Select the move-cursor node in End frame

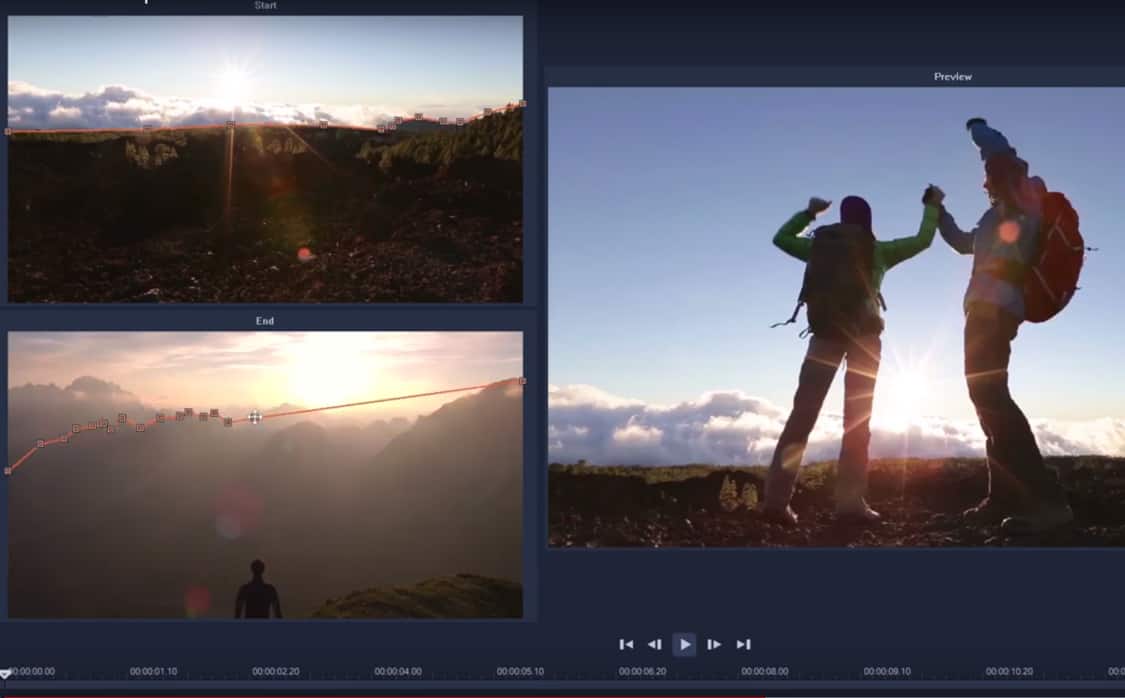pos(255,417)
